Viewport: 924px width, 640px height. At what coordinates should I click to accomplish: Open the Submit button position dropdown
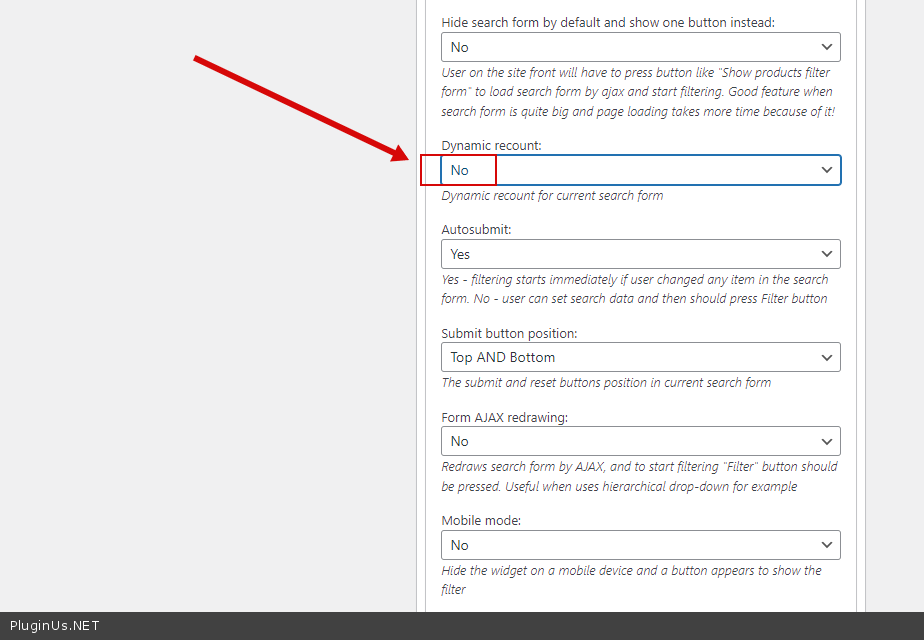[640, 357]
